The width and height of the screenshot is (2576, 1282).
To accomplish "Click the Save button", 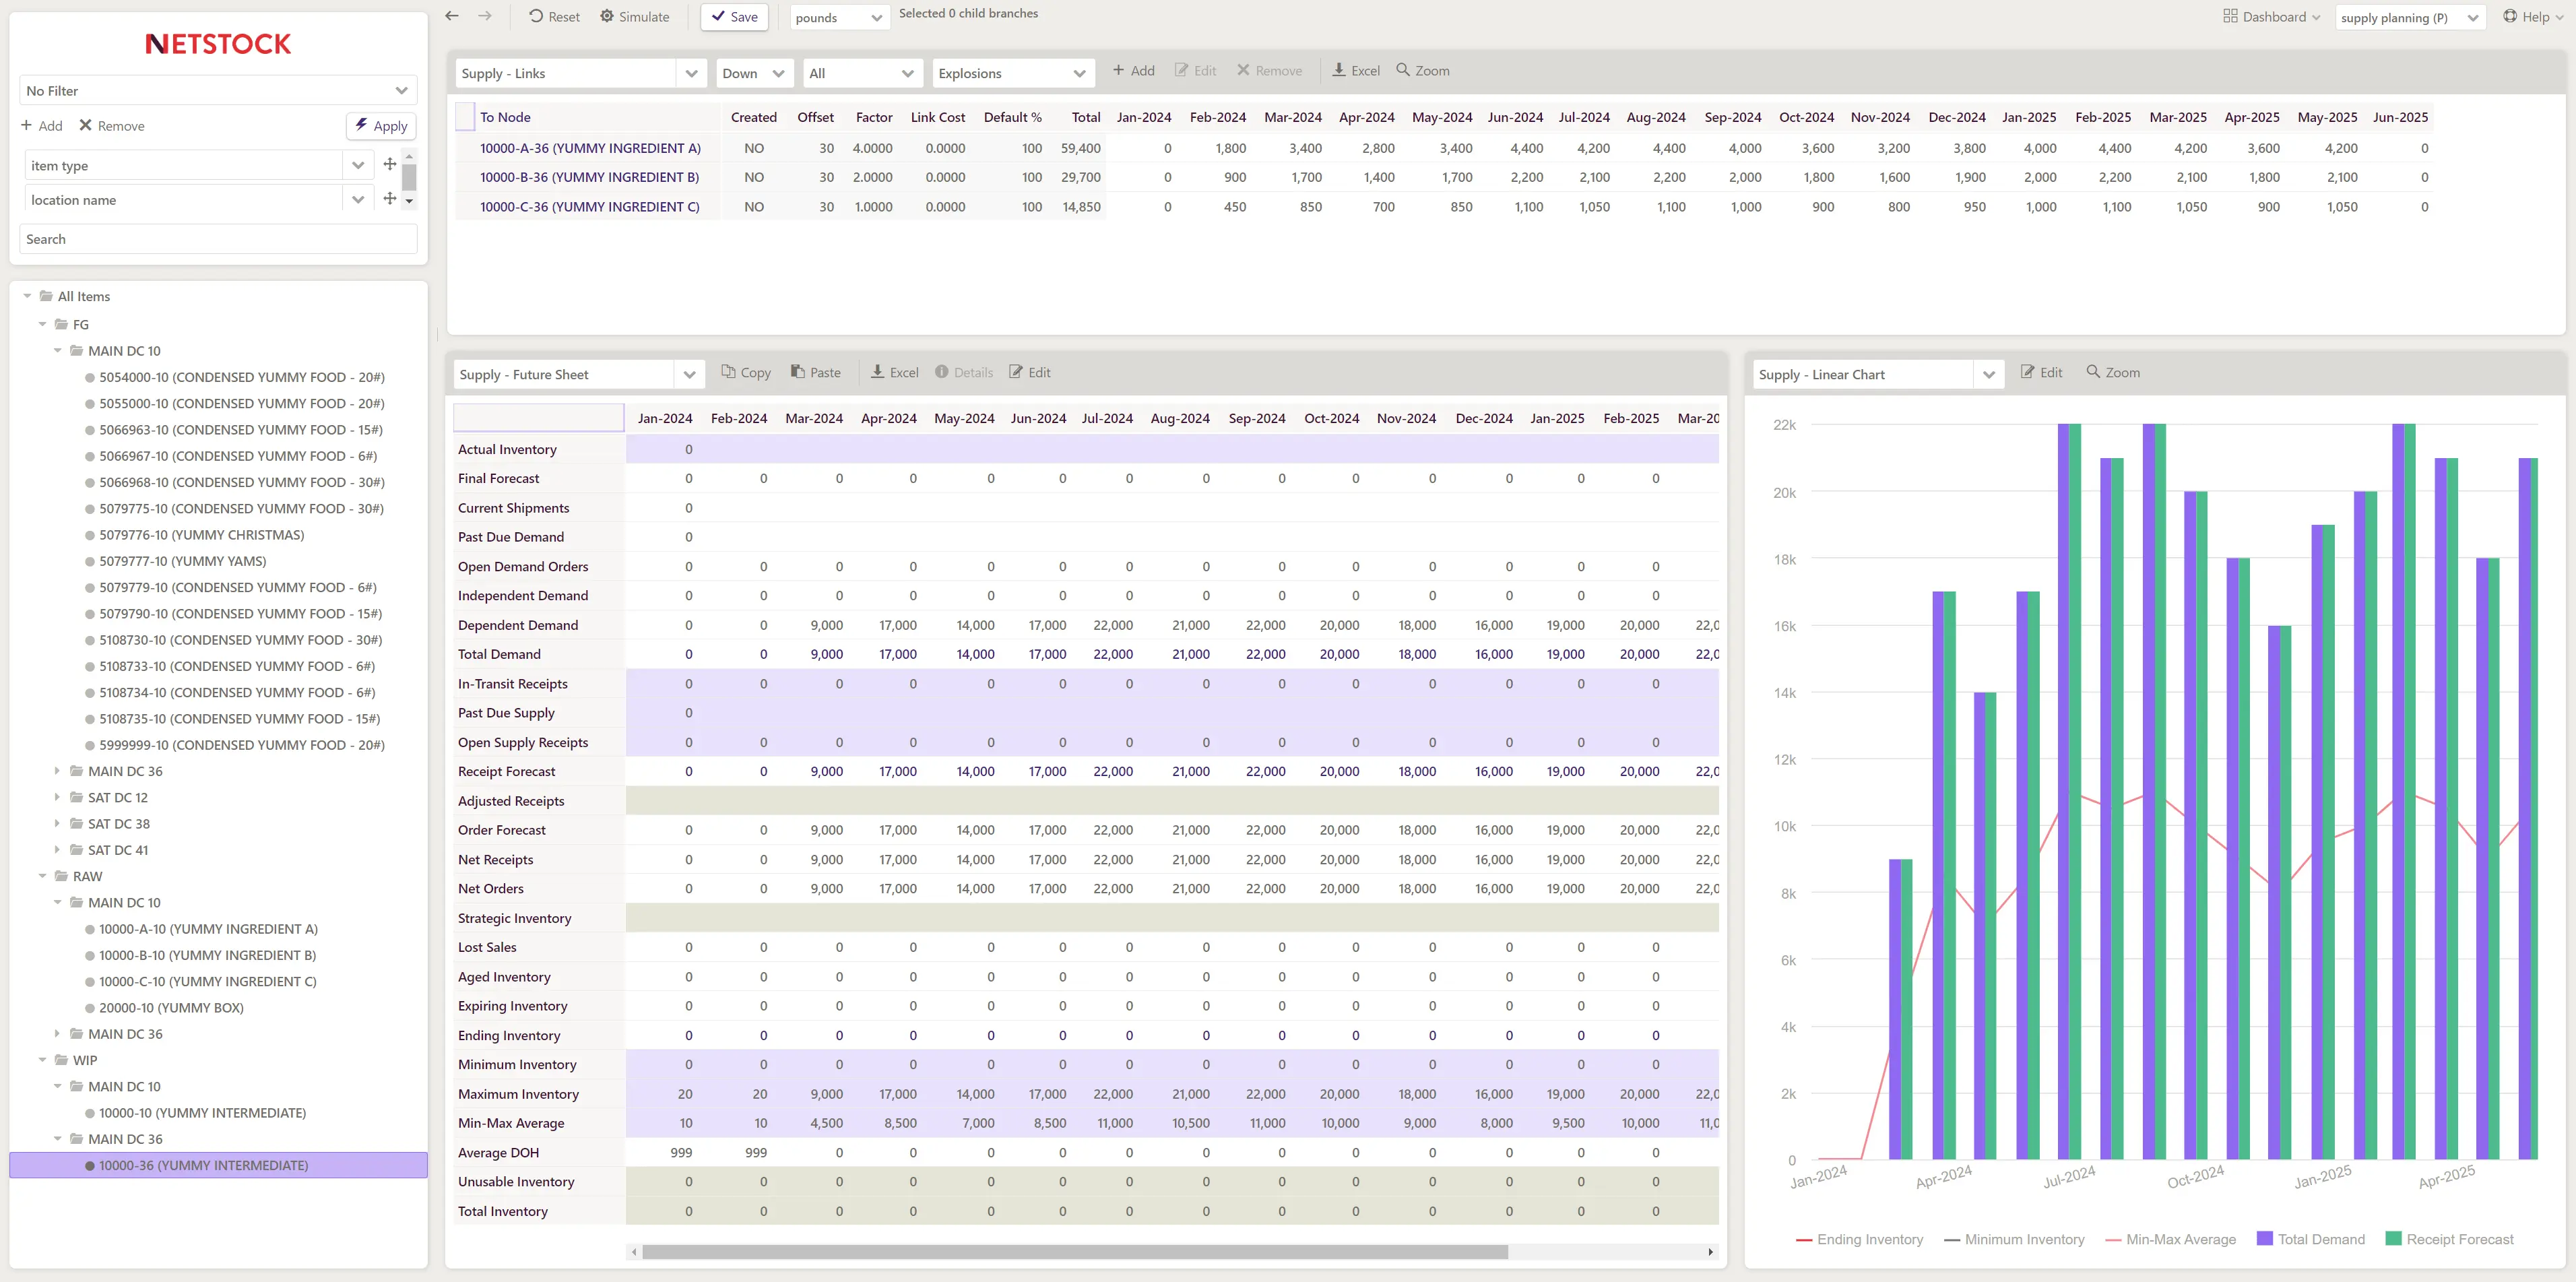I will point(734,16).
